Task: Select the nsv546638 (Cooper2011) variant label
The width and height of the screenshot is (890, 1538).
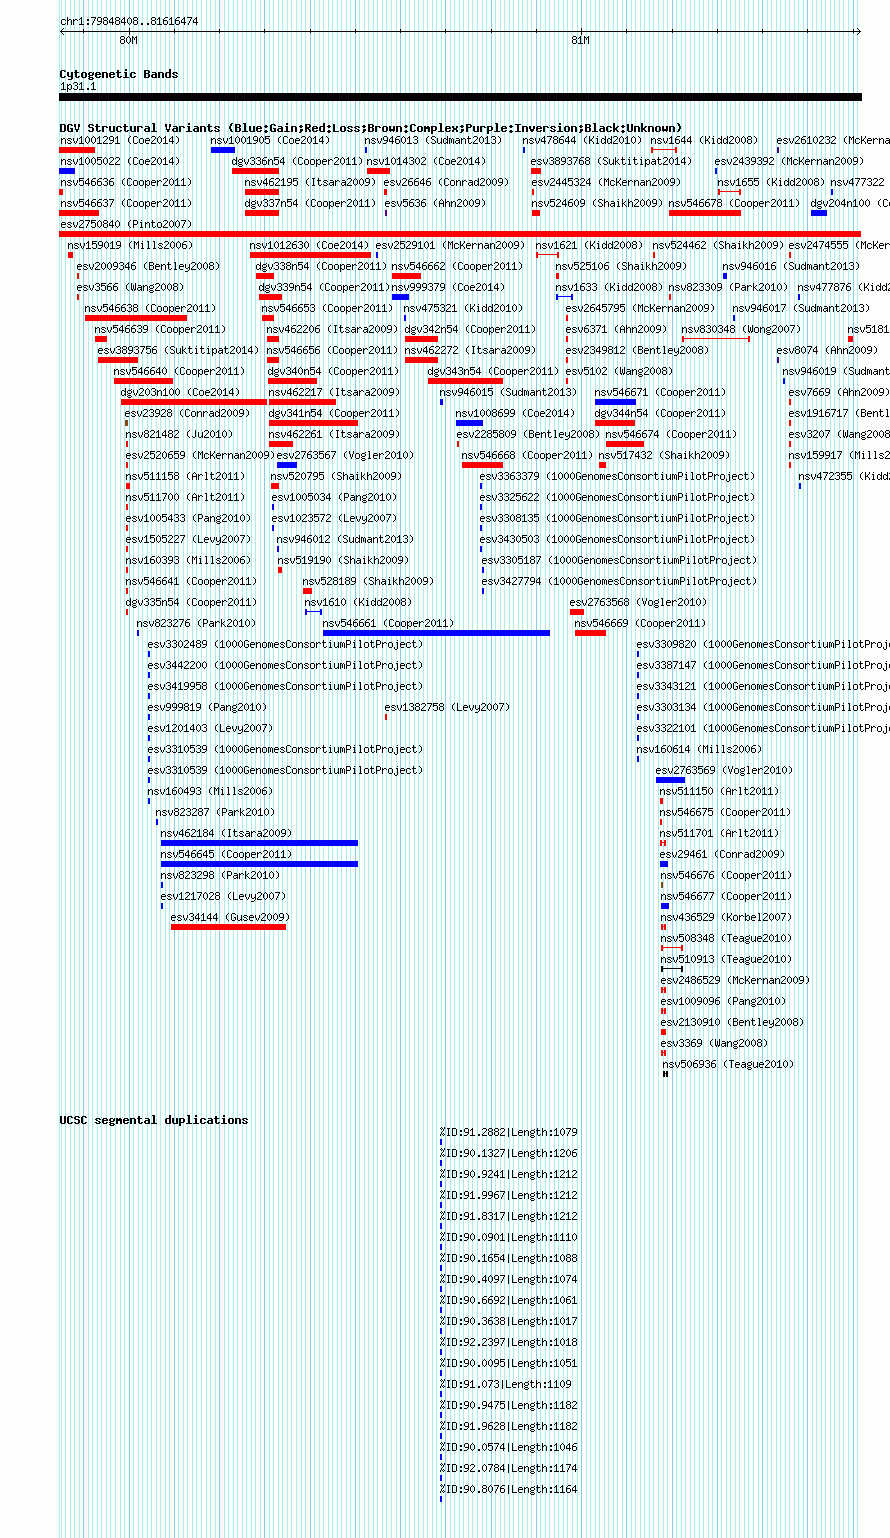Action: [x=150, y=308]
